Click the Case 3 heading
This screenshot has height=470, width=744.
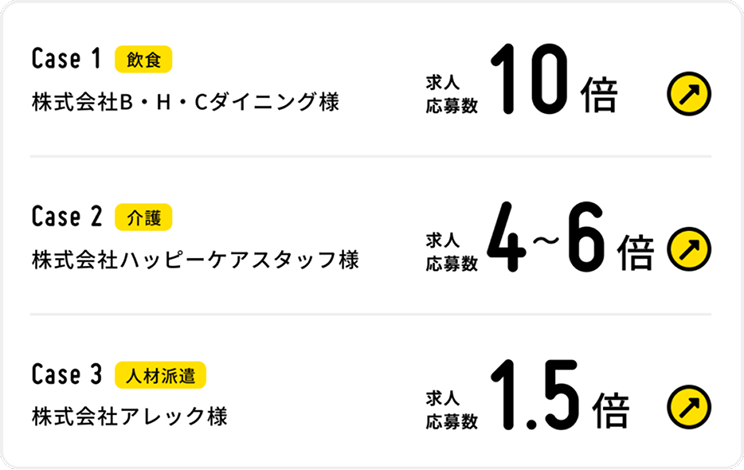(x=67, y=375)
